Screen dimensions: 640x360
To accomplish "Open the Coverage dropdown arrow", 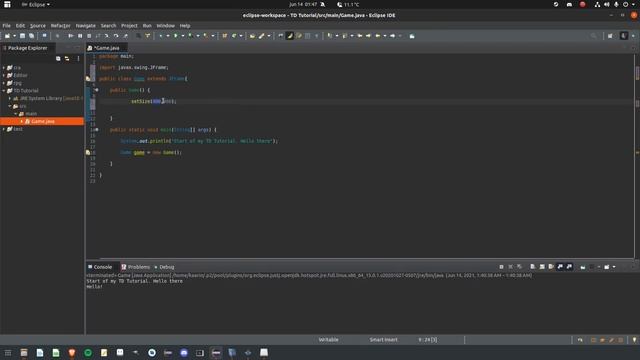I will coord(198,36).
